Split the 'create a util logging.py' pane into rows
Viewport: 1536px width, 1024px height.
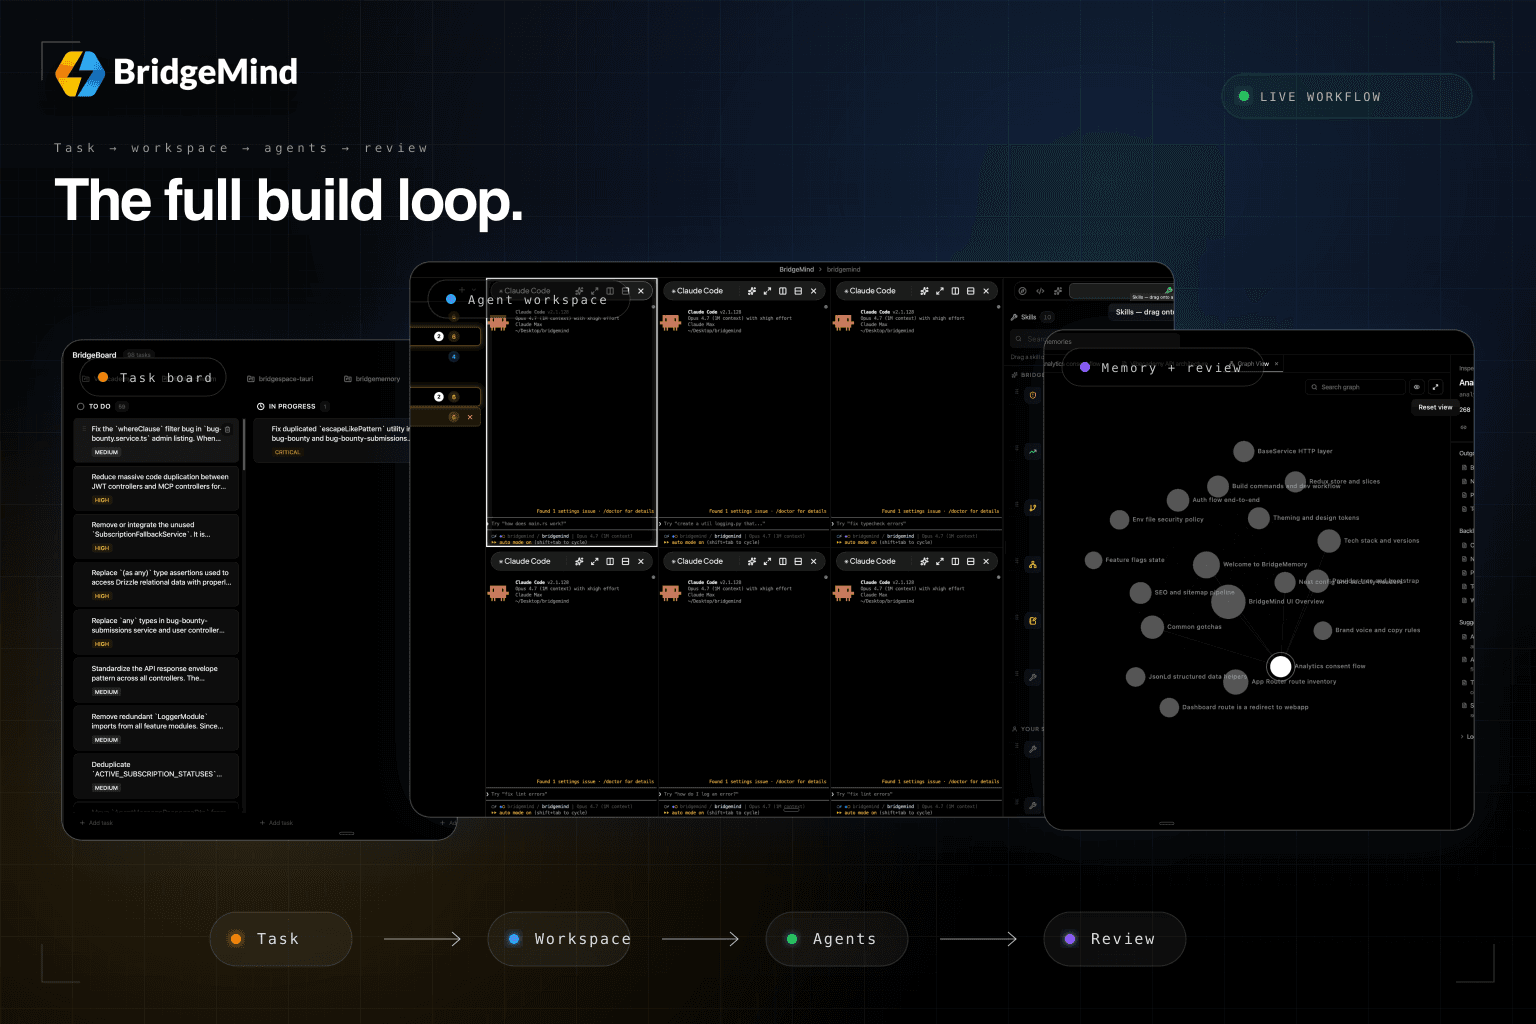pos(798,291)
